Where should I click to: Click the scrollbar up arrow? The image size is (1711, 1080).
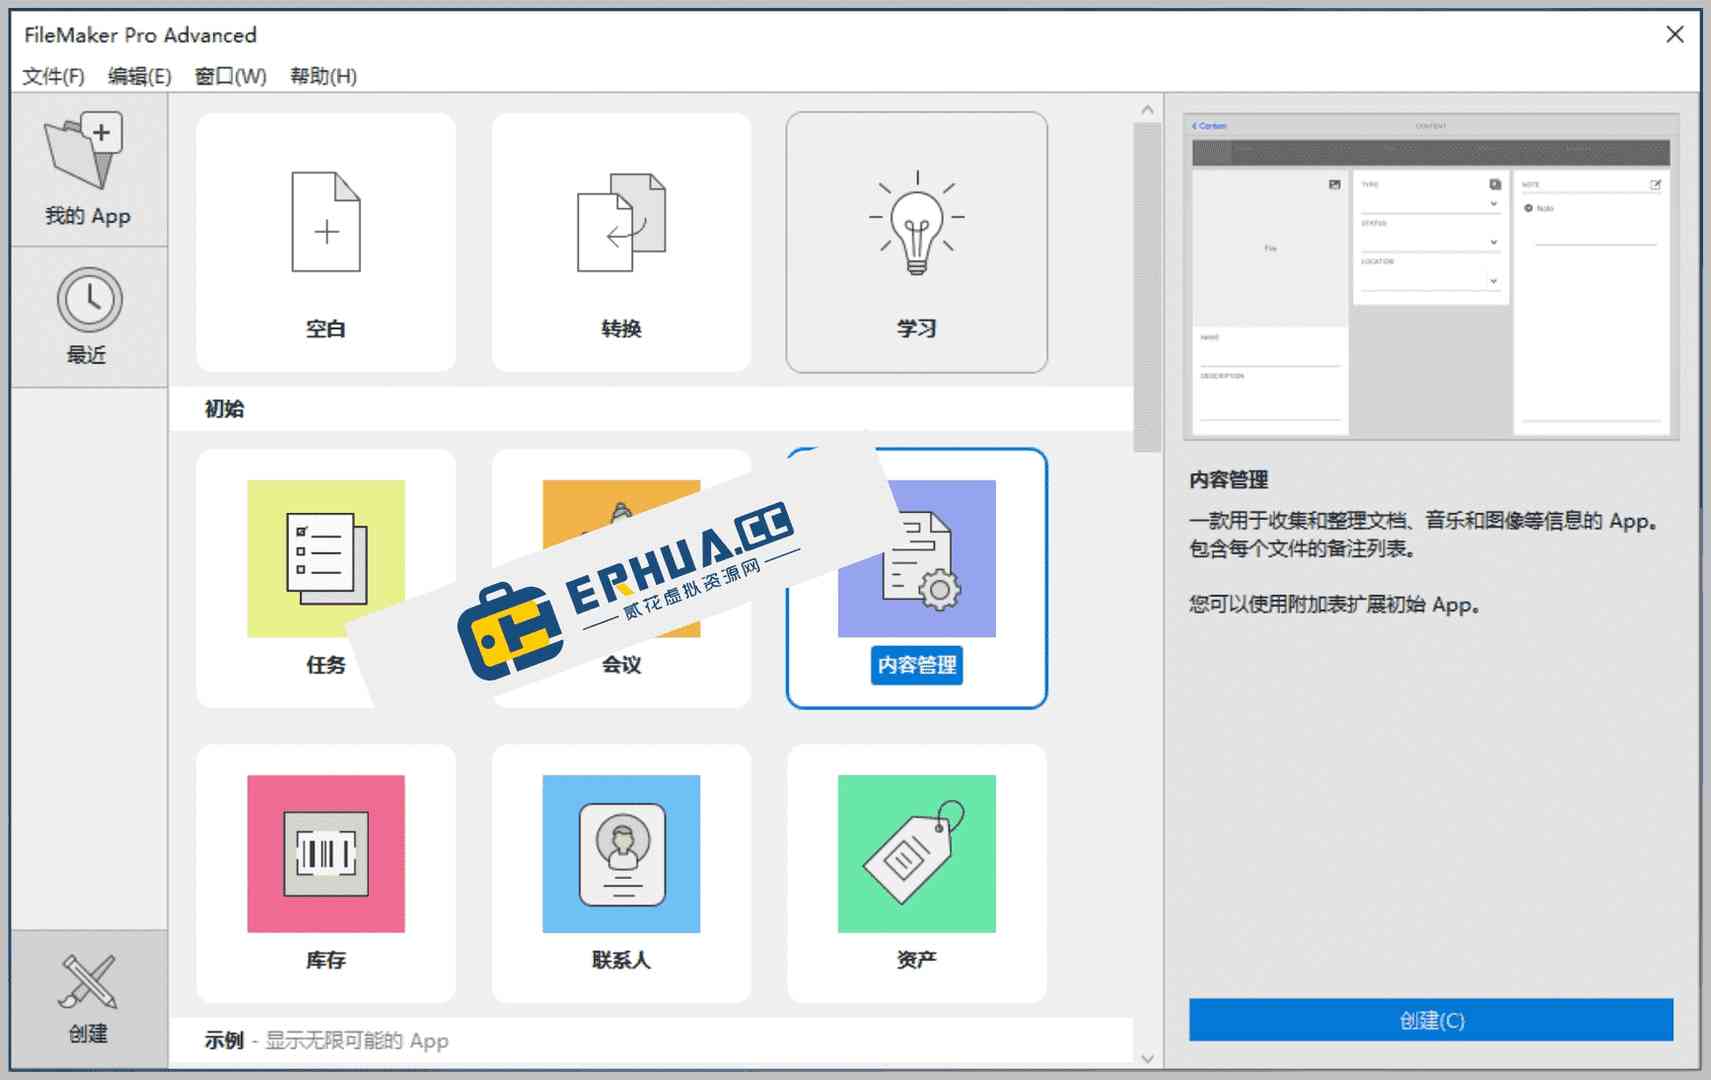click(x=1148, y=108)
